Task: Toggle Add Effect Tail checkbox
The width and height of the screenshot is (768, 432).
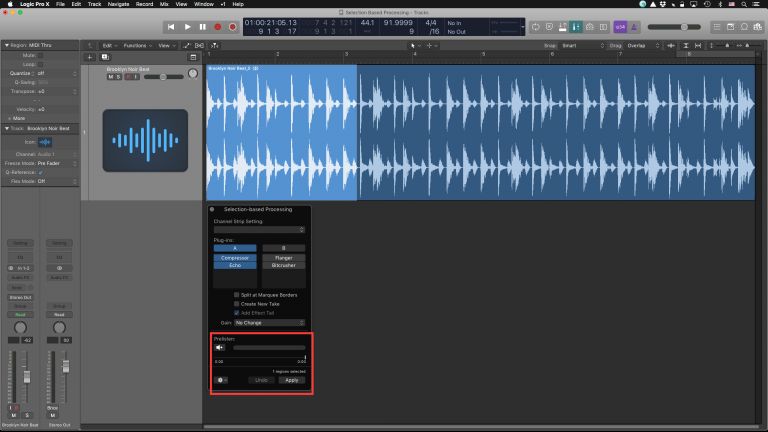Action: coord(236,312)
